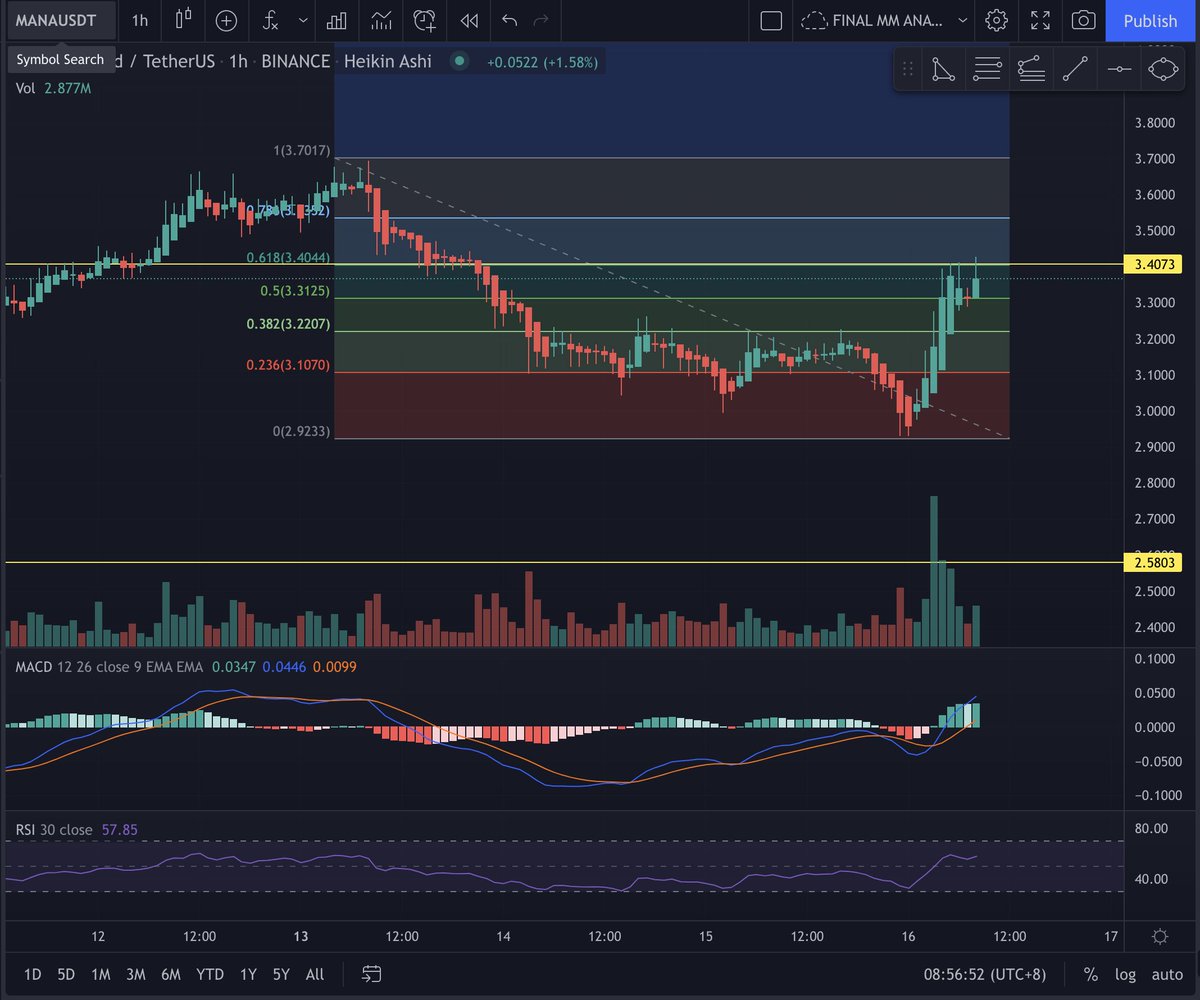Open the MANAUSDT symbol search
This screenshot has width=1200, height=1000.
60,20
